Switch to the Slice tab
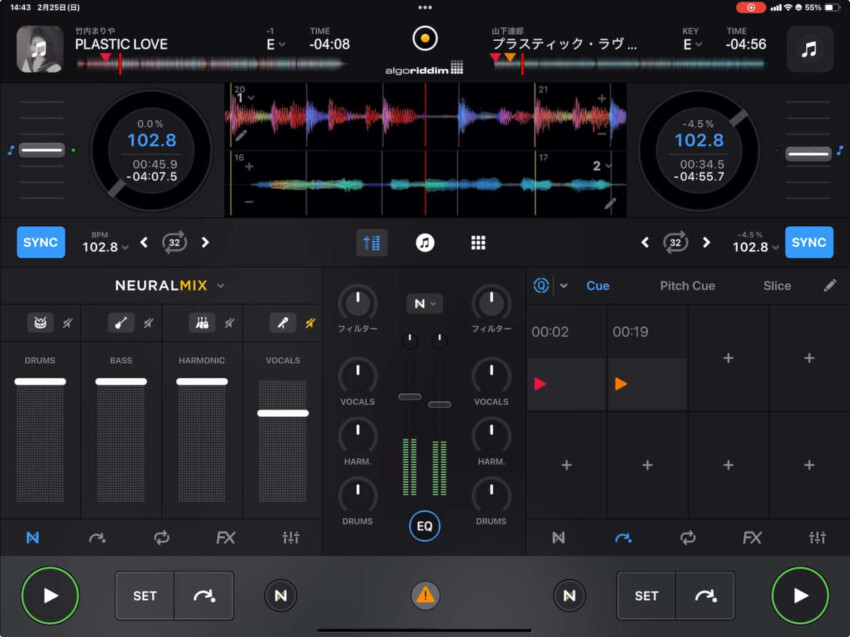The height and width of the screenshot is (637, 850). [x=776, y=286]
